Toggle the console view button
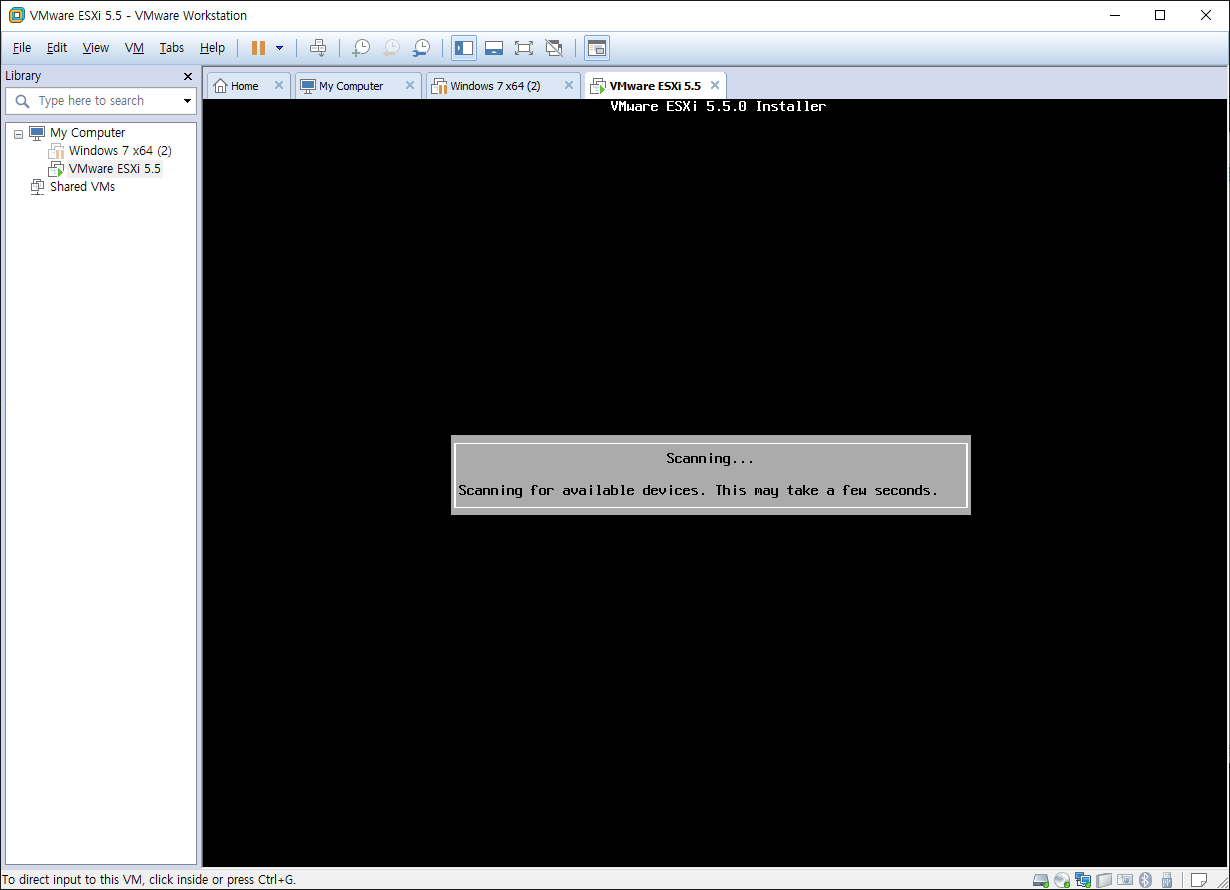The height and width of the screenshot is (890, 1230). tap(597, 48)
